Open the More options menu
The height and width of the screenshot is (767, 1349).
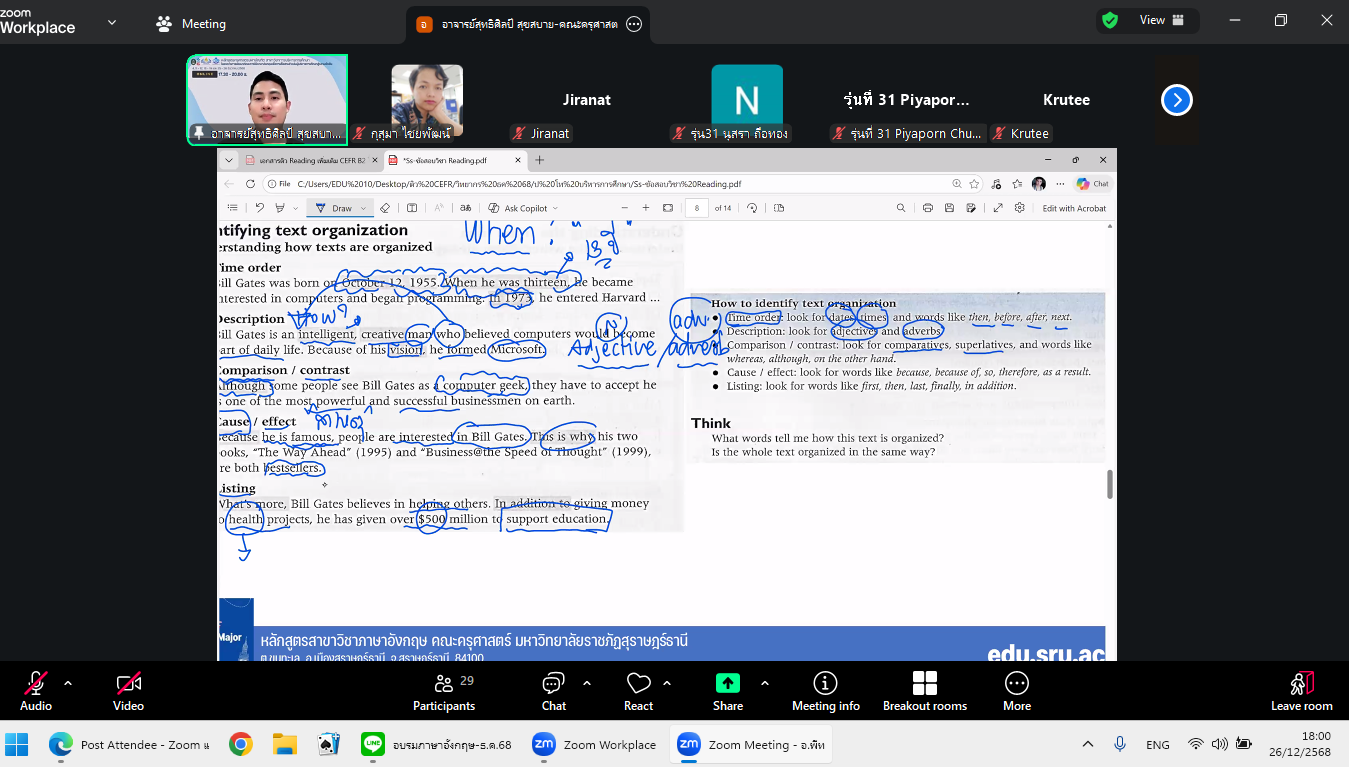tap(1016, 692)
